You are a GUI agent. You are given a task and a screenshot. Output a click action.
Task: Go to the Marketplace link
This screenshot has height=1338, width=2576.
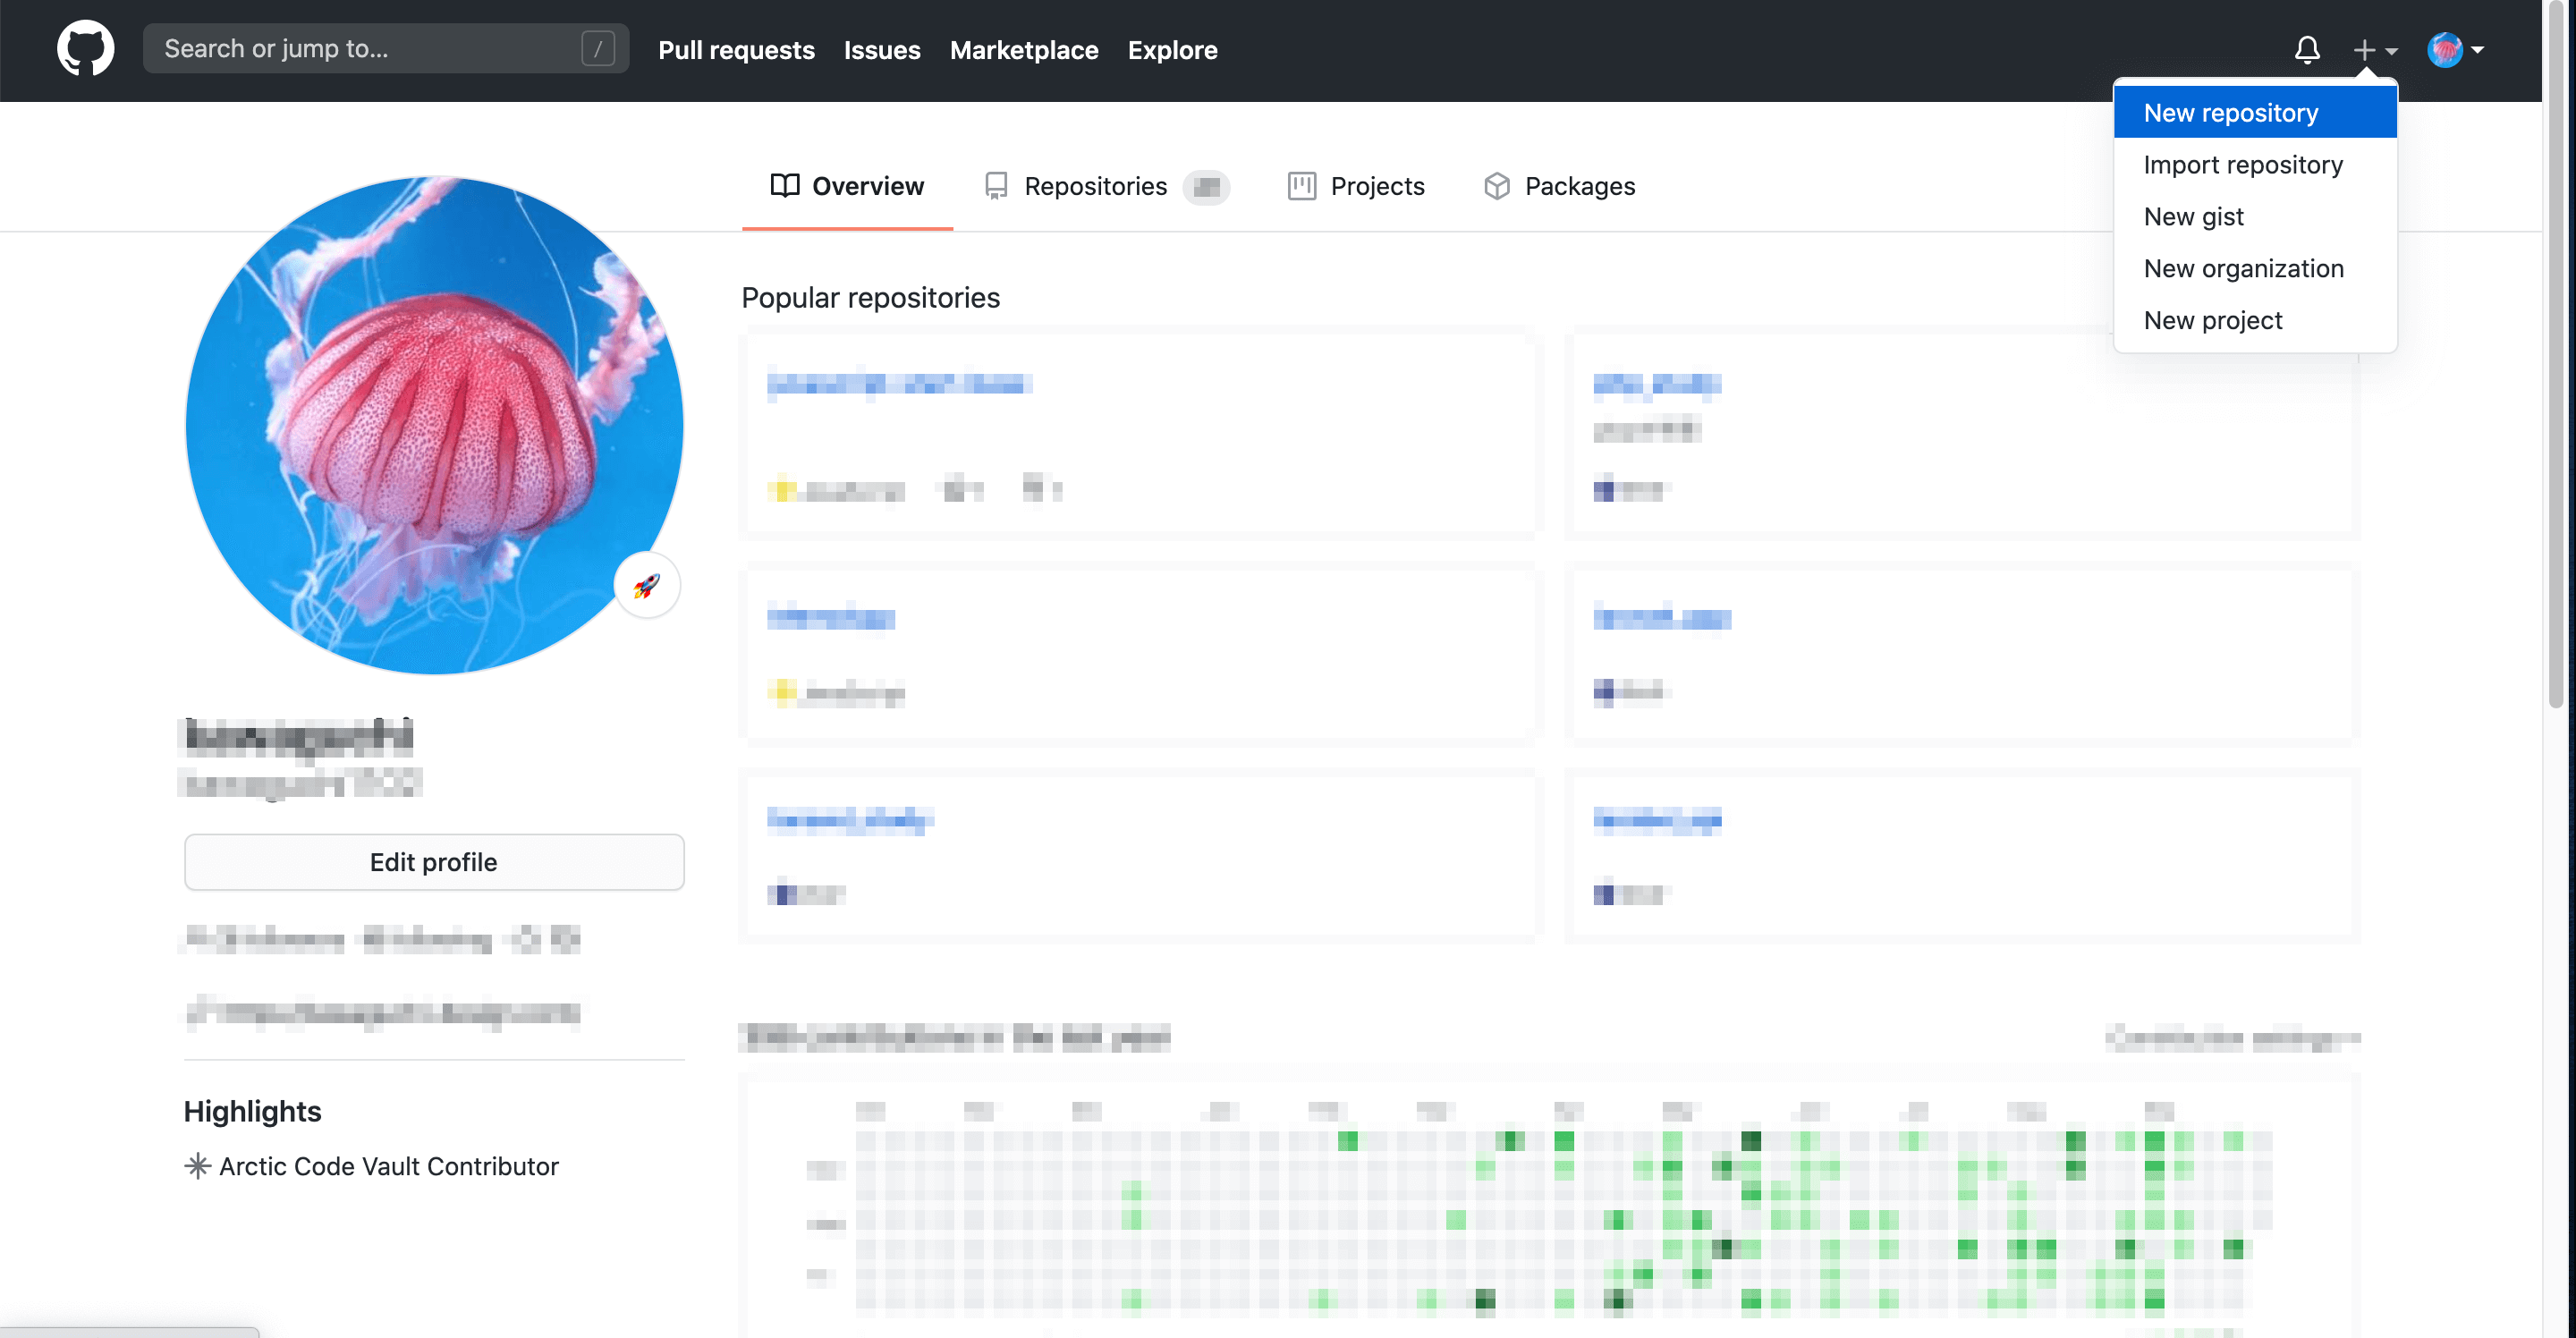click(x=1023, y=49)
